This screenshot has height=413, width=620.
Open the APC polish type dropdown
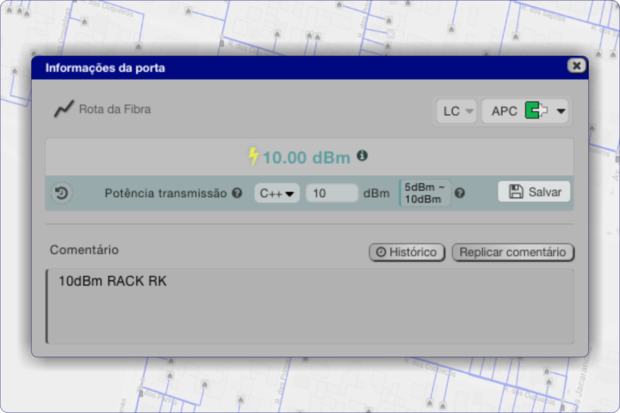click(x=525, y=111)
